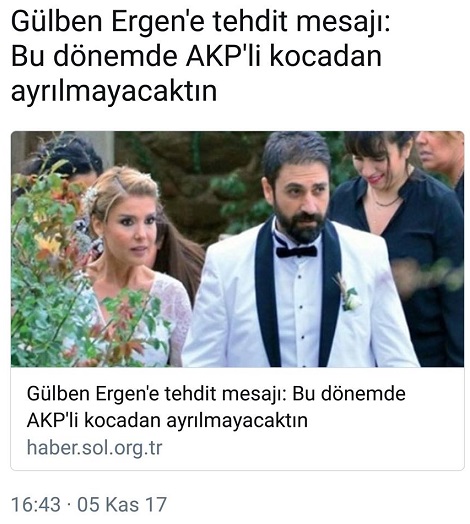Open the wedding photo preview image
470x524 pixels.
point(237,249)
